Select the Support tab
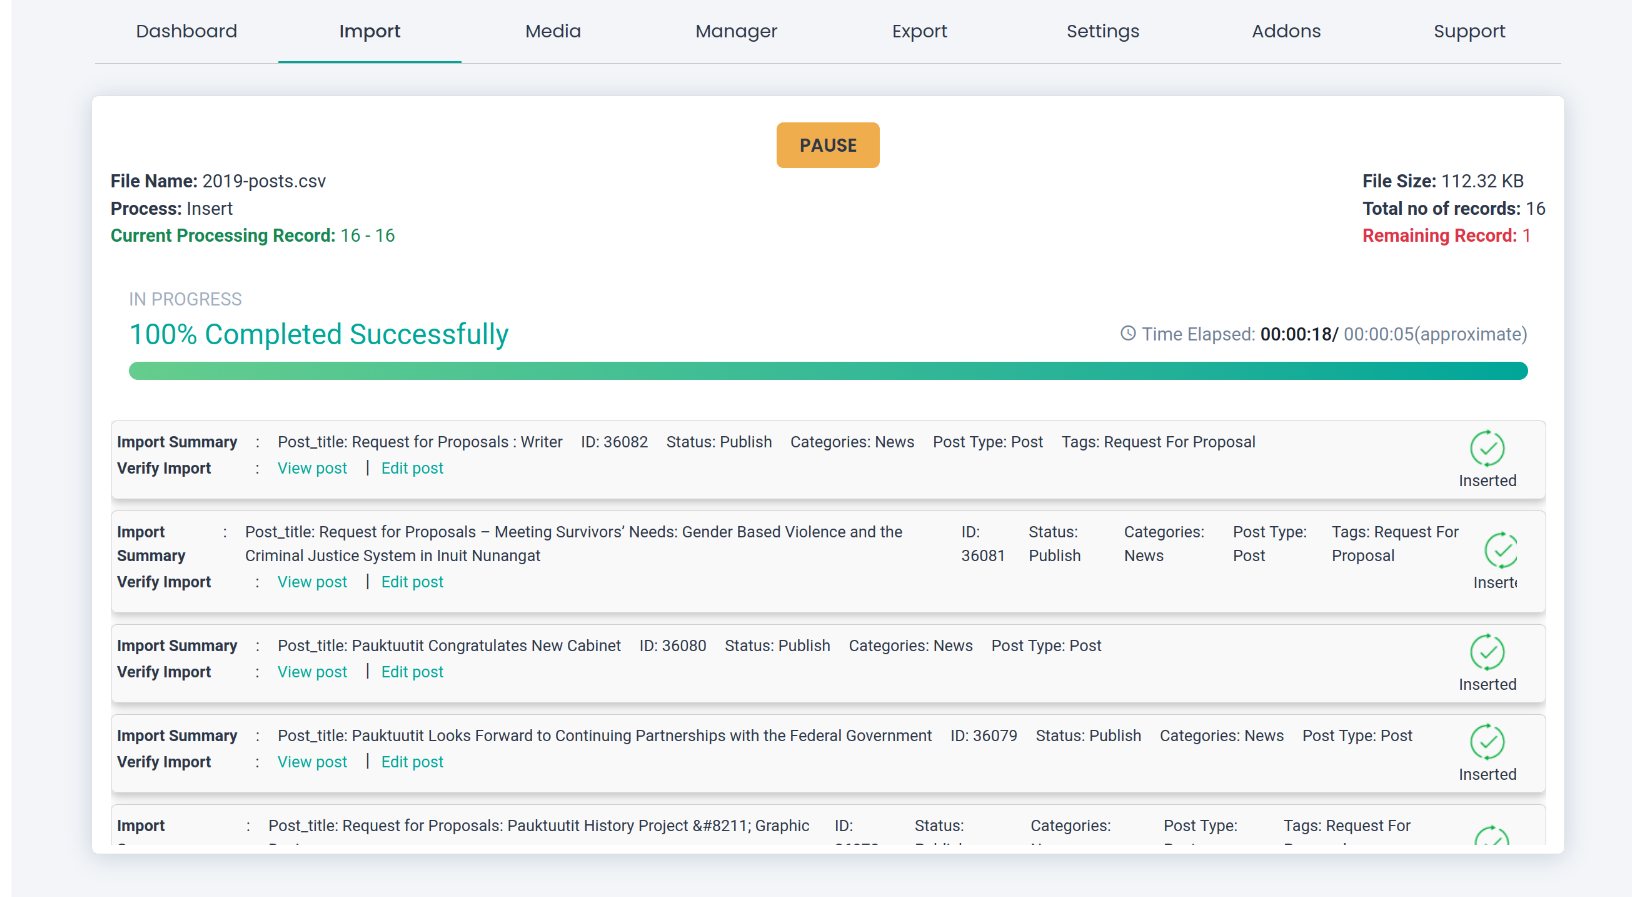1632x897 pixels. click(x=1469, y=31)
